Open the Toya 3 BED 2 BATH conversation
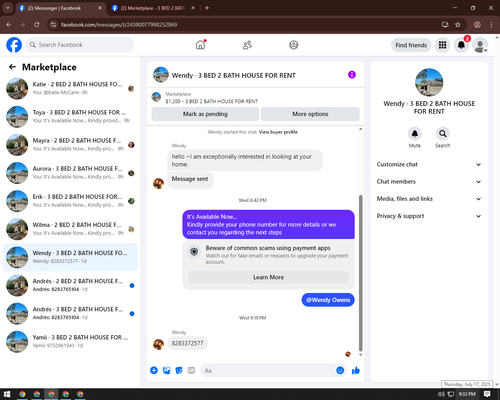Image resolution: width=500 pixels, height=400 pixels. [70, 116]
